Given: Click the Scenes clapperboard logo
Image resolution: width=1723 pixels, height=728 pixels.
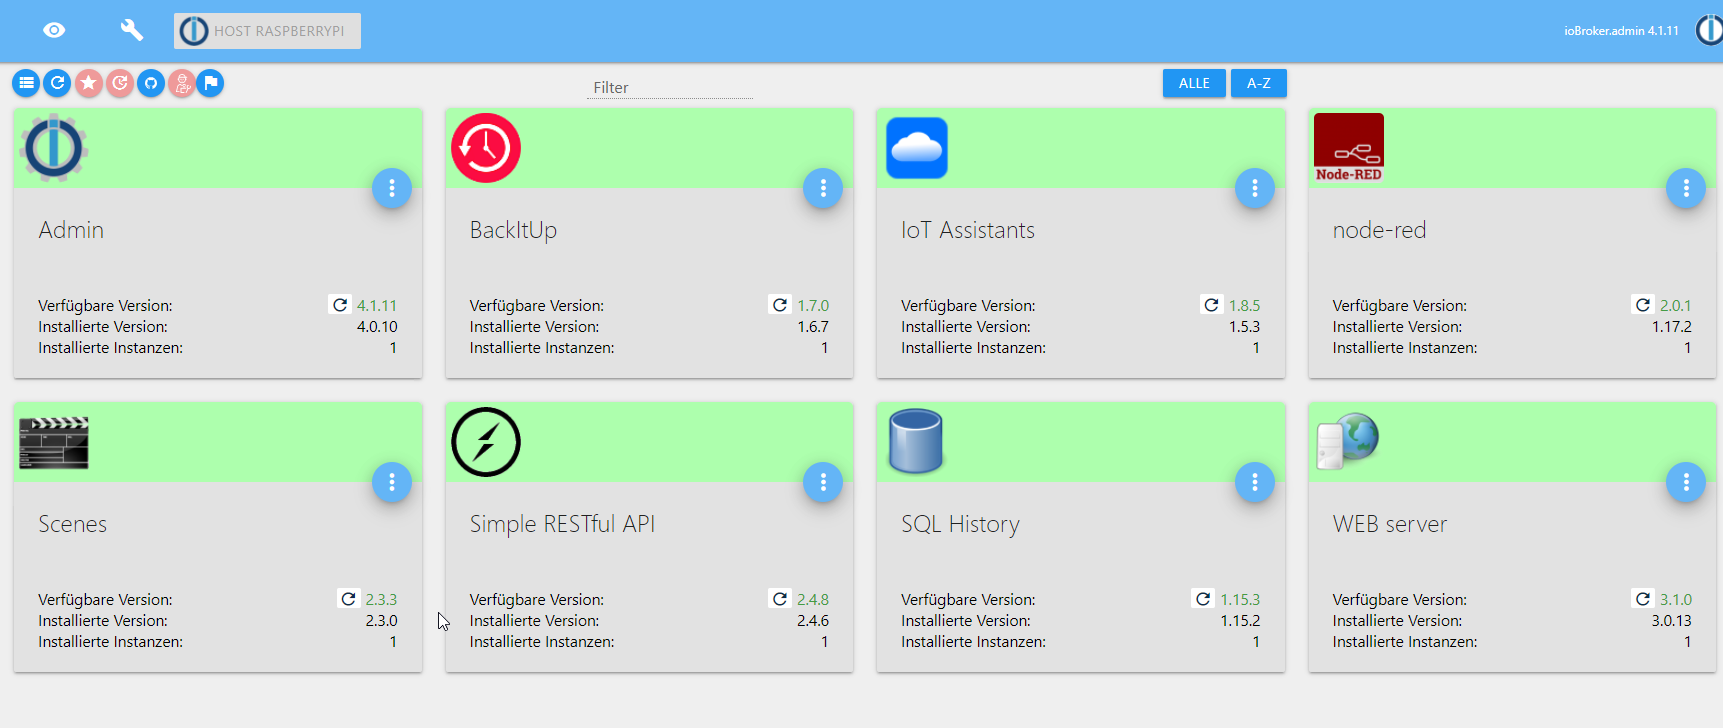Looking at the screenshot, I should pyautogui.click(x=54, y=442).
